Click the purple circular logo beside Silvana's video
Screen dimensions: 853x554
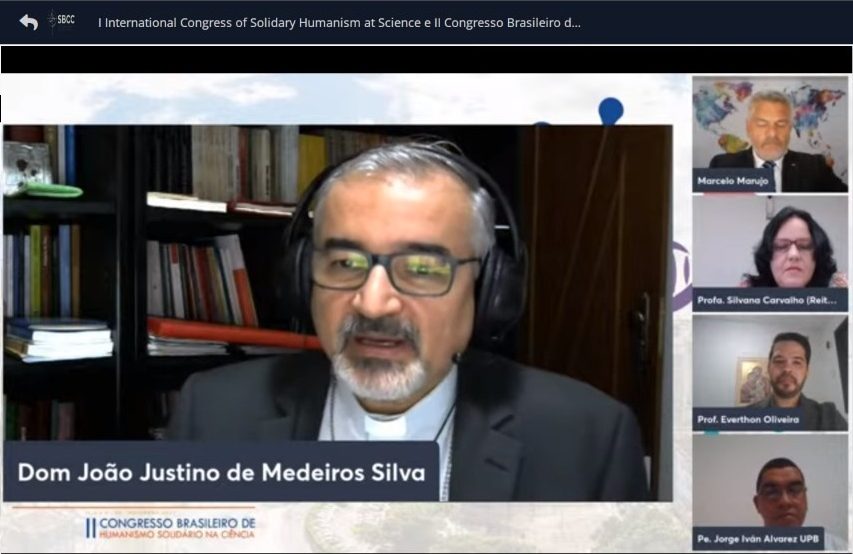682,276
